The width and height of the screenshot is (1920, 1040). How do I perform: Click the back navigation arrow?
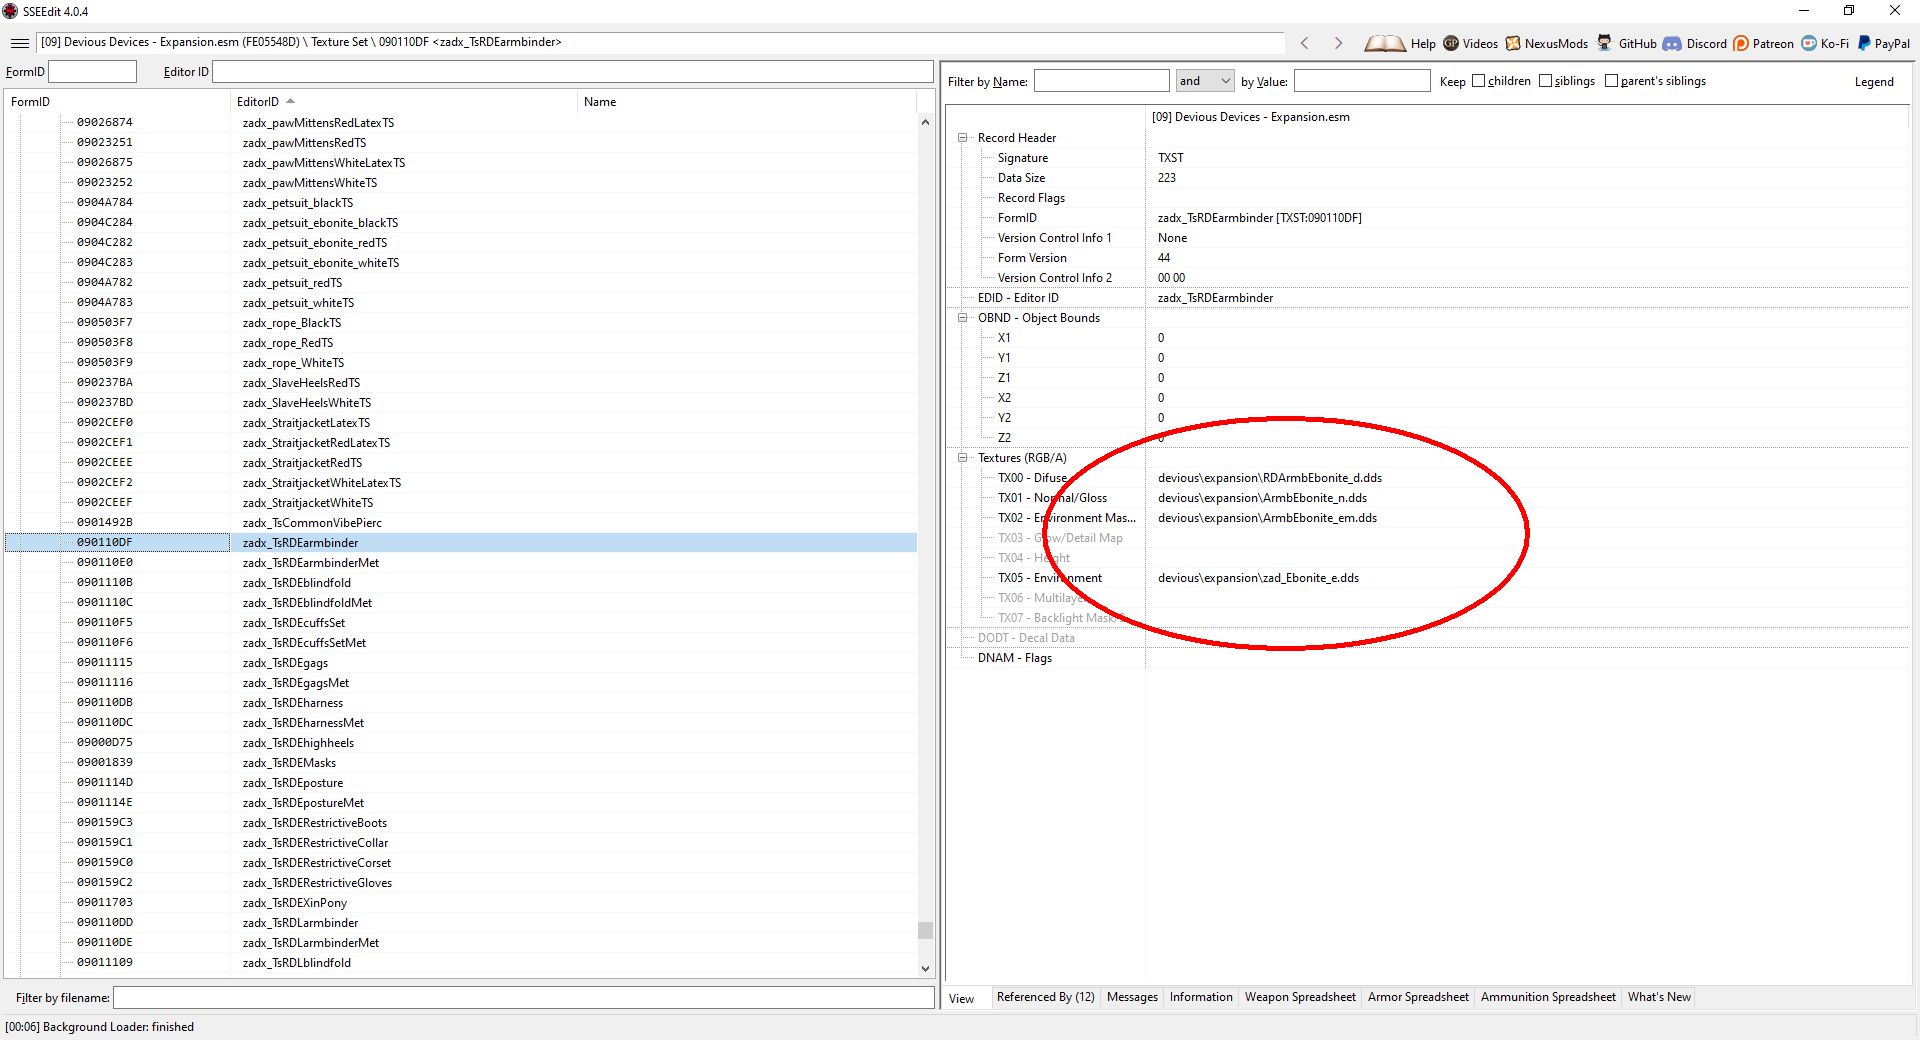point(1304,43)
